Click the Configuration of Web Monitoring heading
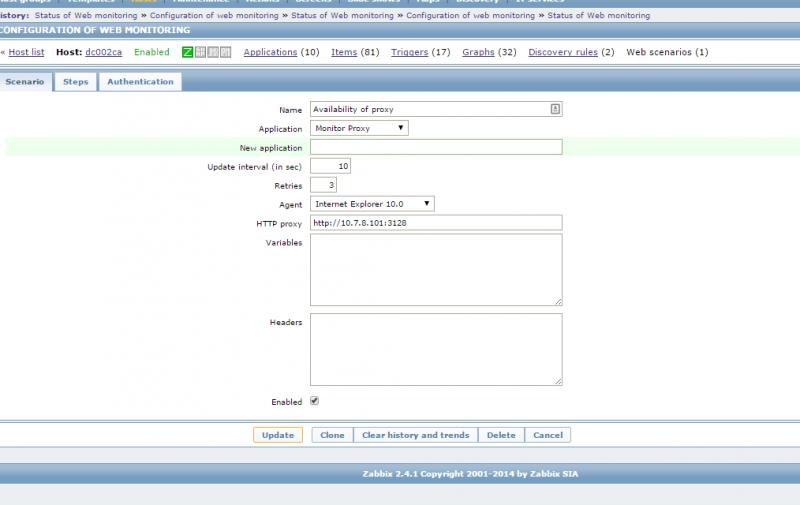Screen dimensions: 800x505 coord(94,30)
